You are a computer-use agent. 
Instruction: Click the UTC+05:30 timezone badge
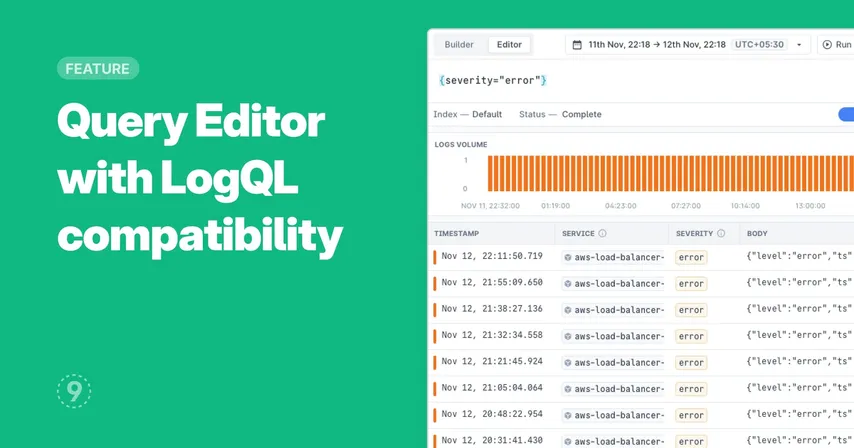click(x=759, y=45)
